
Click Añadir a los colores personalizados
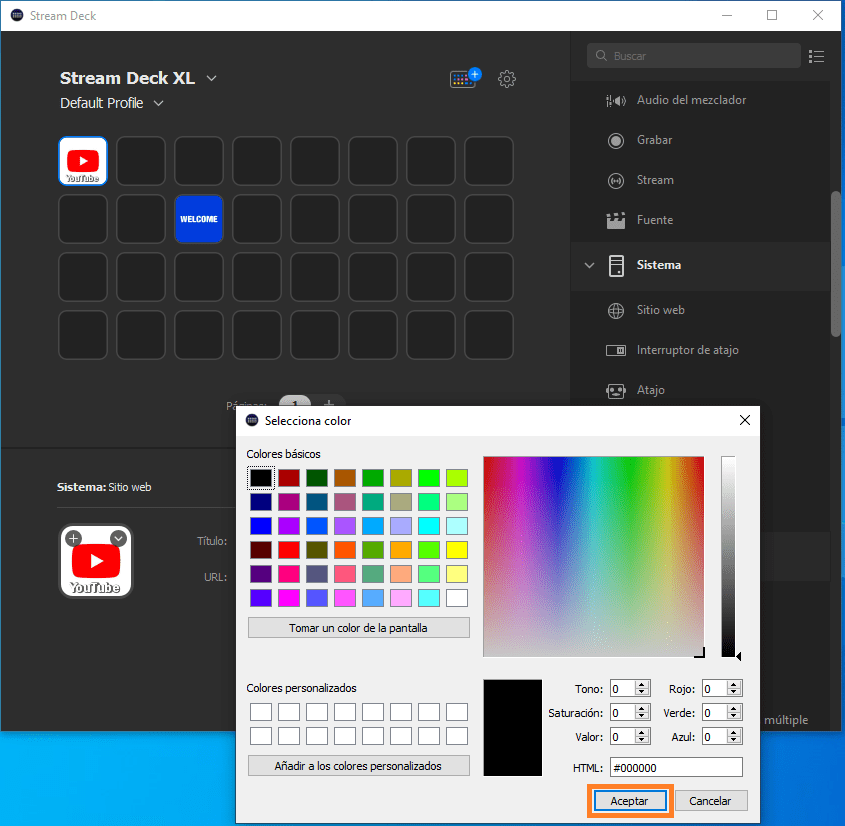pyautogui.click(x=358, y=765)
